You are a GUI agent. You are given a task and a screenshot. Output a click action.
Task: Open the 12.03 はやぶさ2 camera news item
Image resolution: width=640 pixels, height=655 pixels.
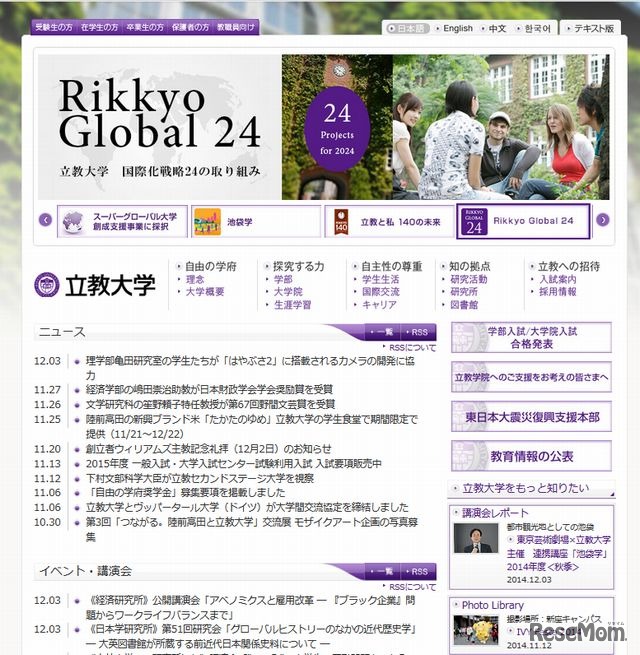point(250,368)
